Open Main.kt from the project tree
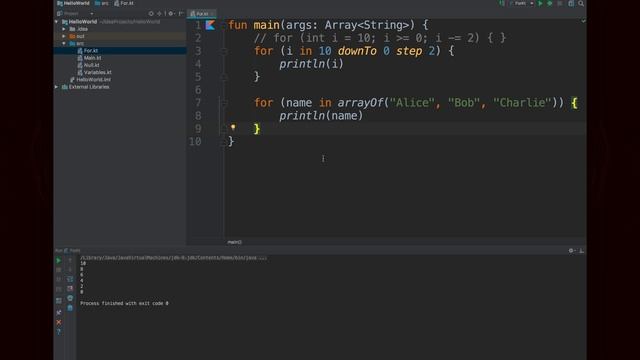Screen dimensions: 640x360 point(92,58)
